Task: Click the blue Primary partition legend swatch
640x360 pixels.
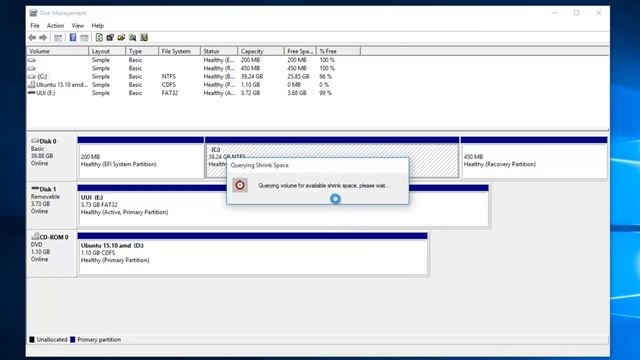Action: (73, 340)
